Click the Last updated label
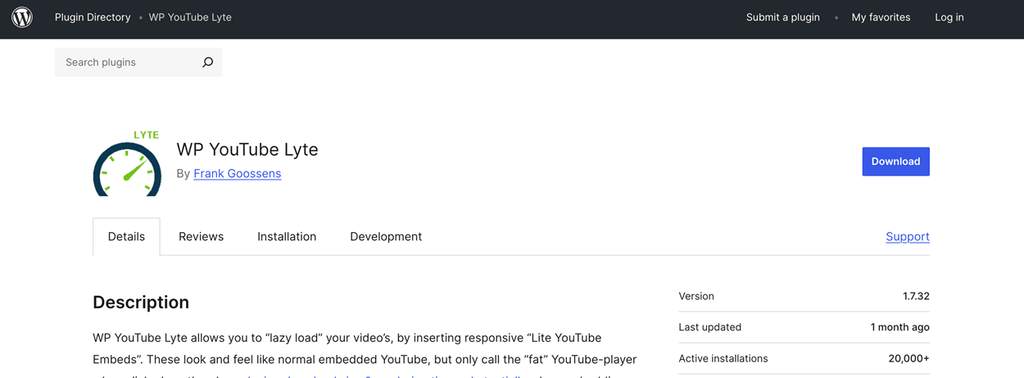The width and height of the screenshot is (1024, 378). 710,327
